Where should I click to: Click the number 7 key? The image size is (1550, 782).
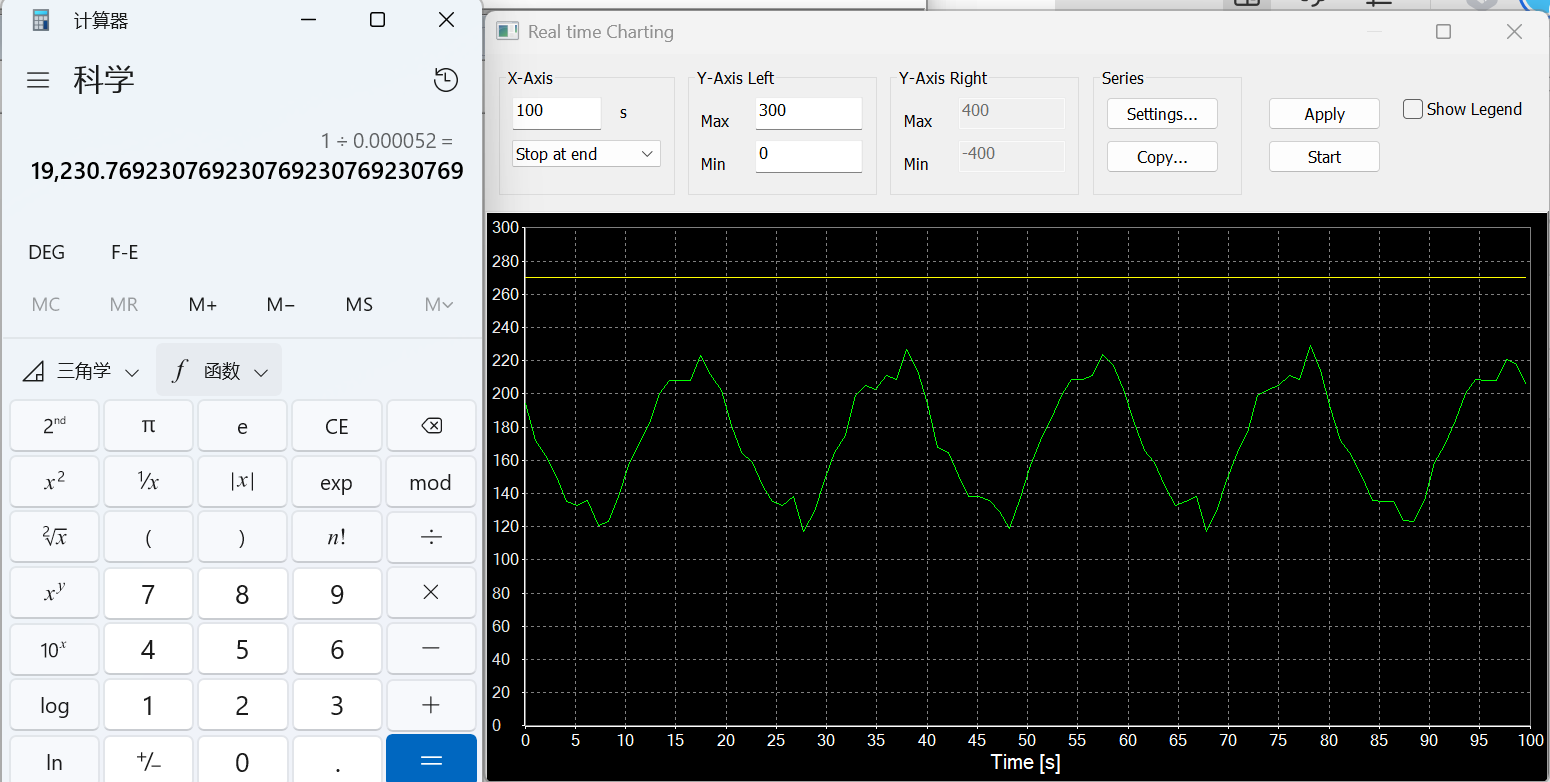click(x=148, y=593)
